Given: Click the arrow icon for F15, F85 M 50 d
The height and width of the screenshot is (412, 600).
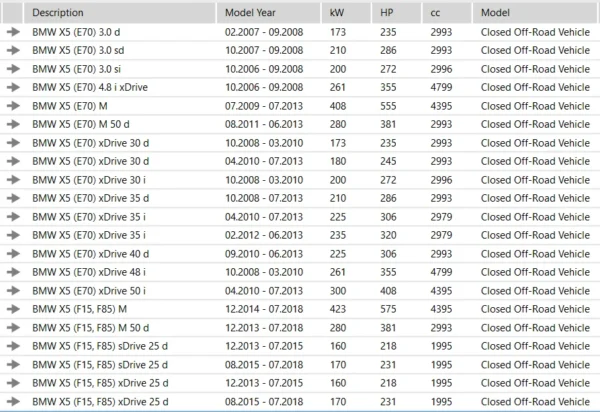Looking at the screenshot, I should 13,326.
